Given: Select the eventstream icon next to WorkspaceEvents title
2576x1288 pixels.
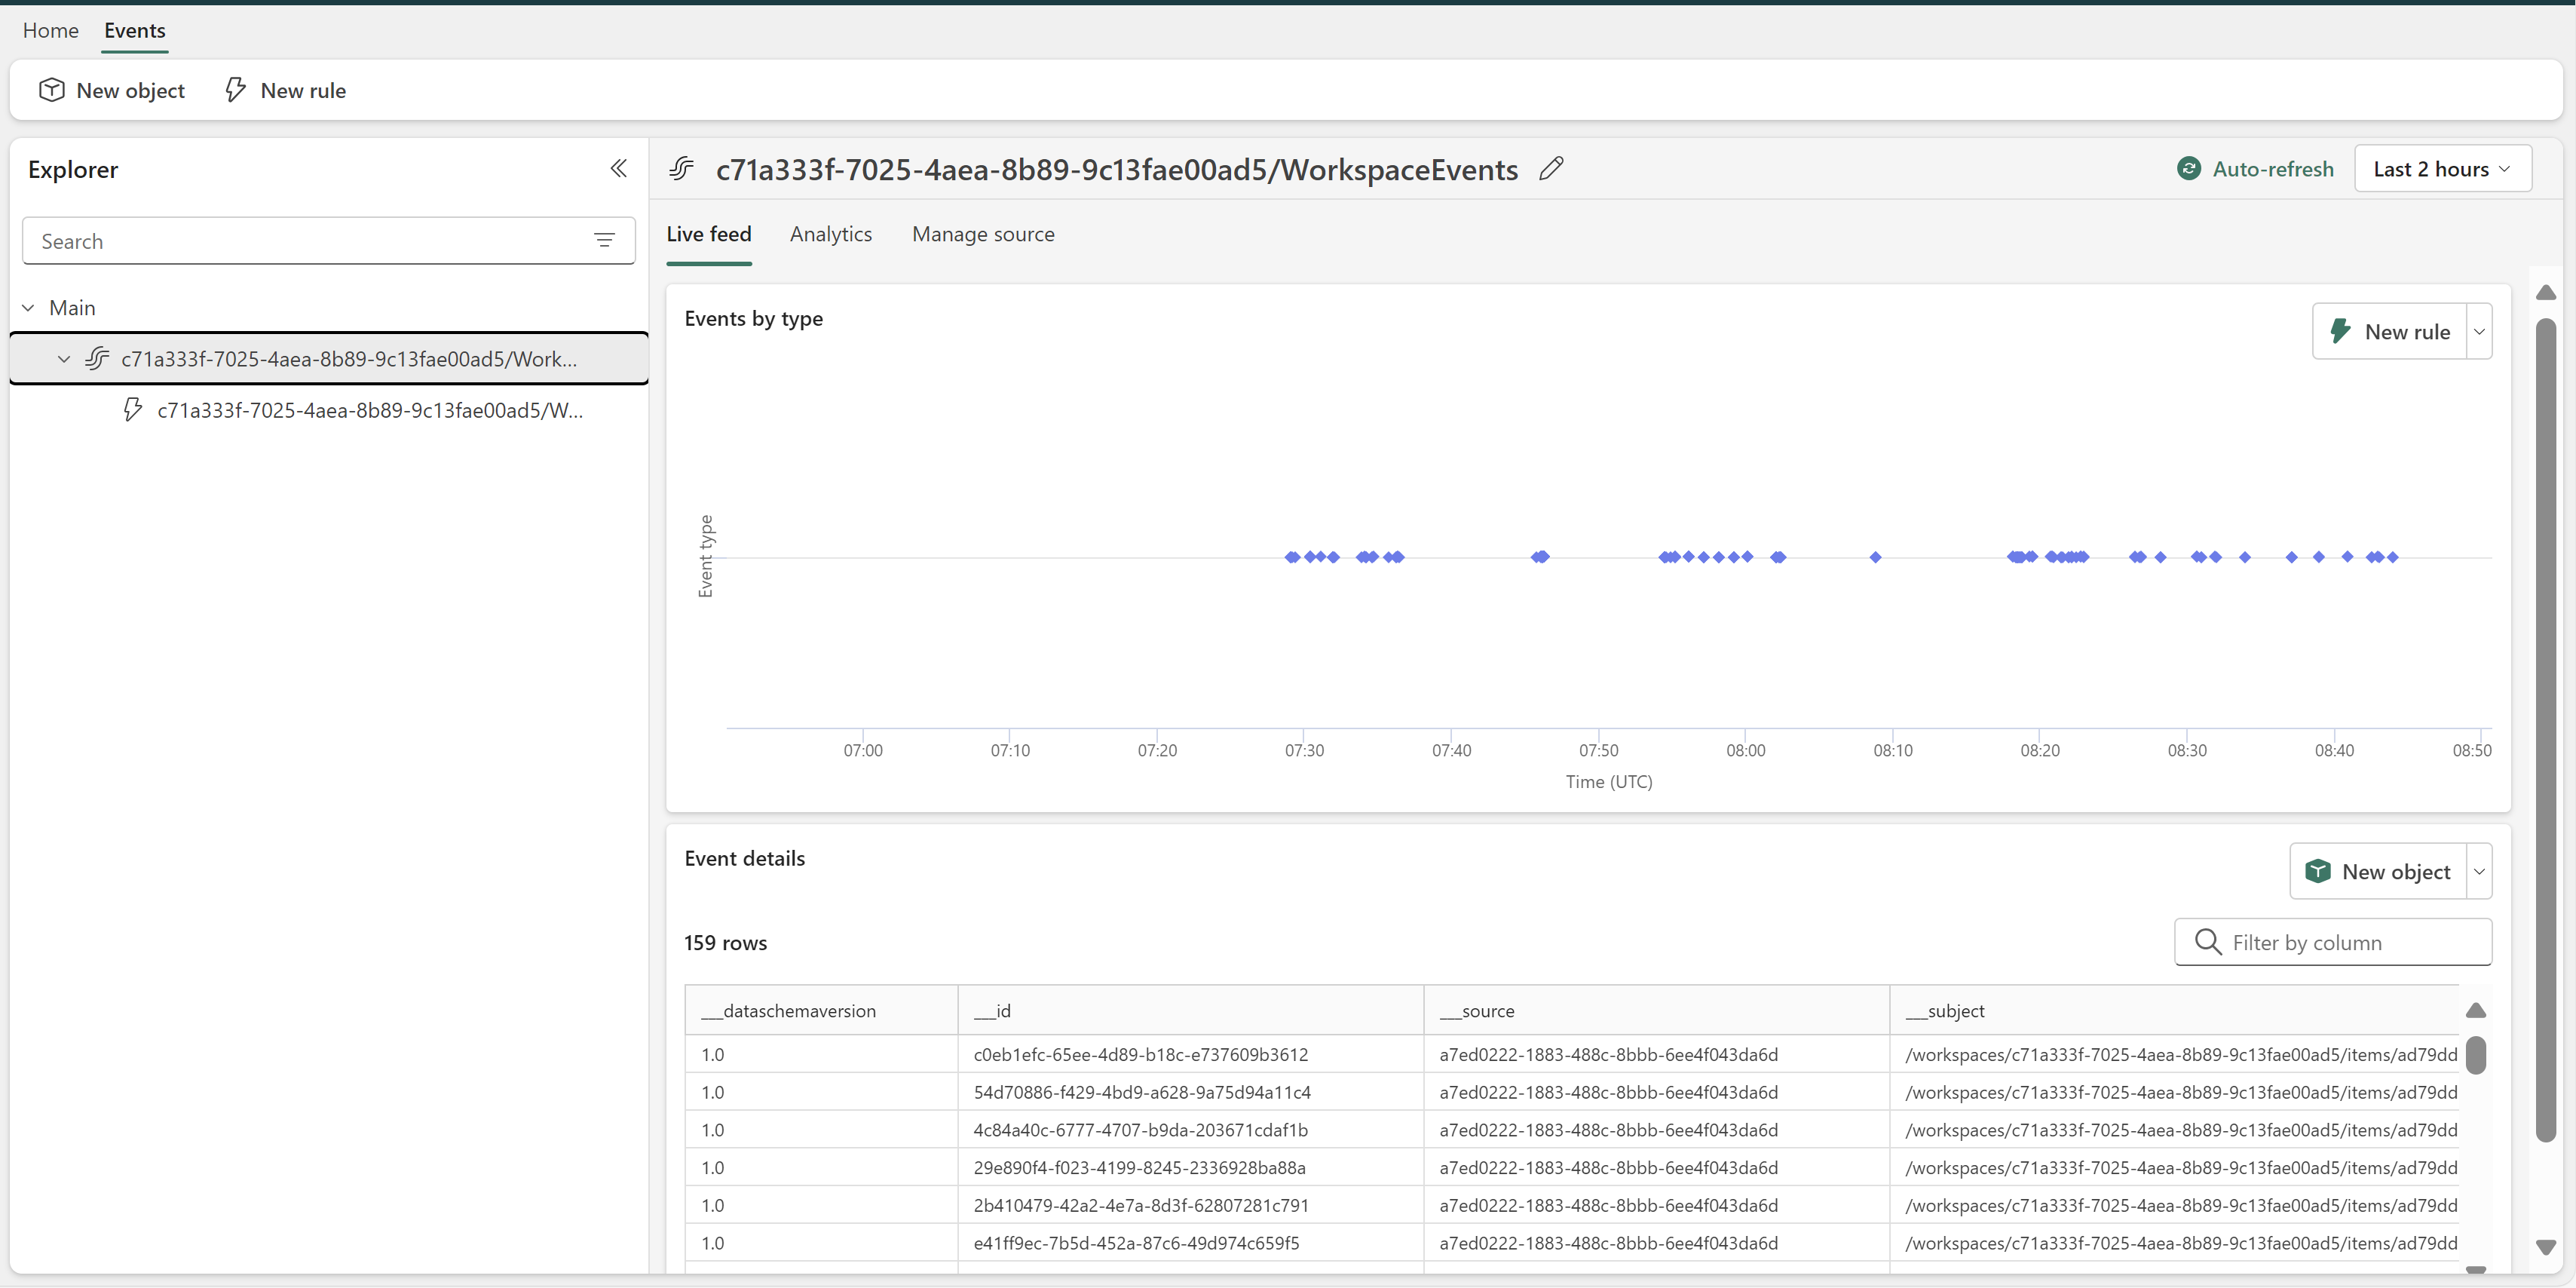Looking at the screenshot, I should point(681,168).
